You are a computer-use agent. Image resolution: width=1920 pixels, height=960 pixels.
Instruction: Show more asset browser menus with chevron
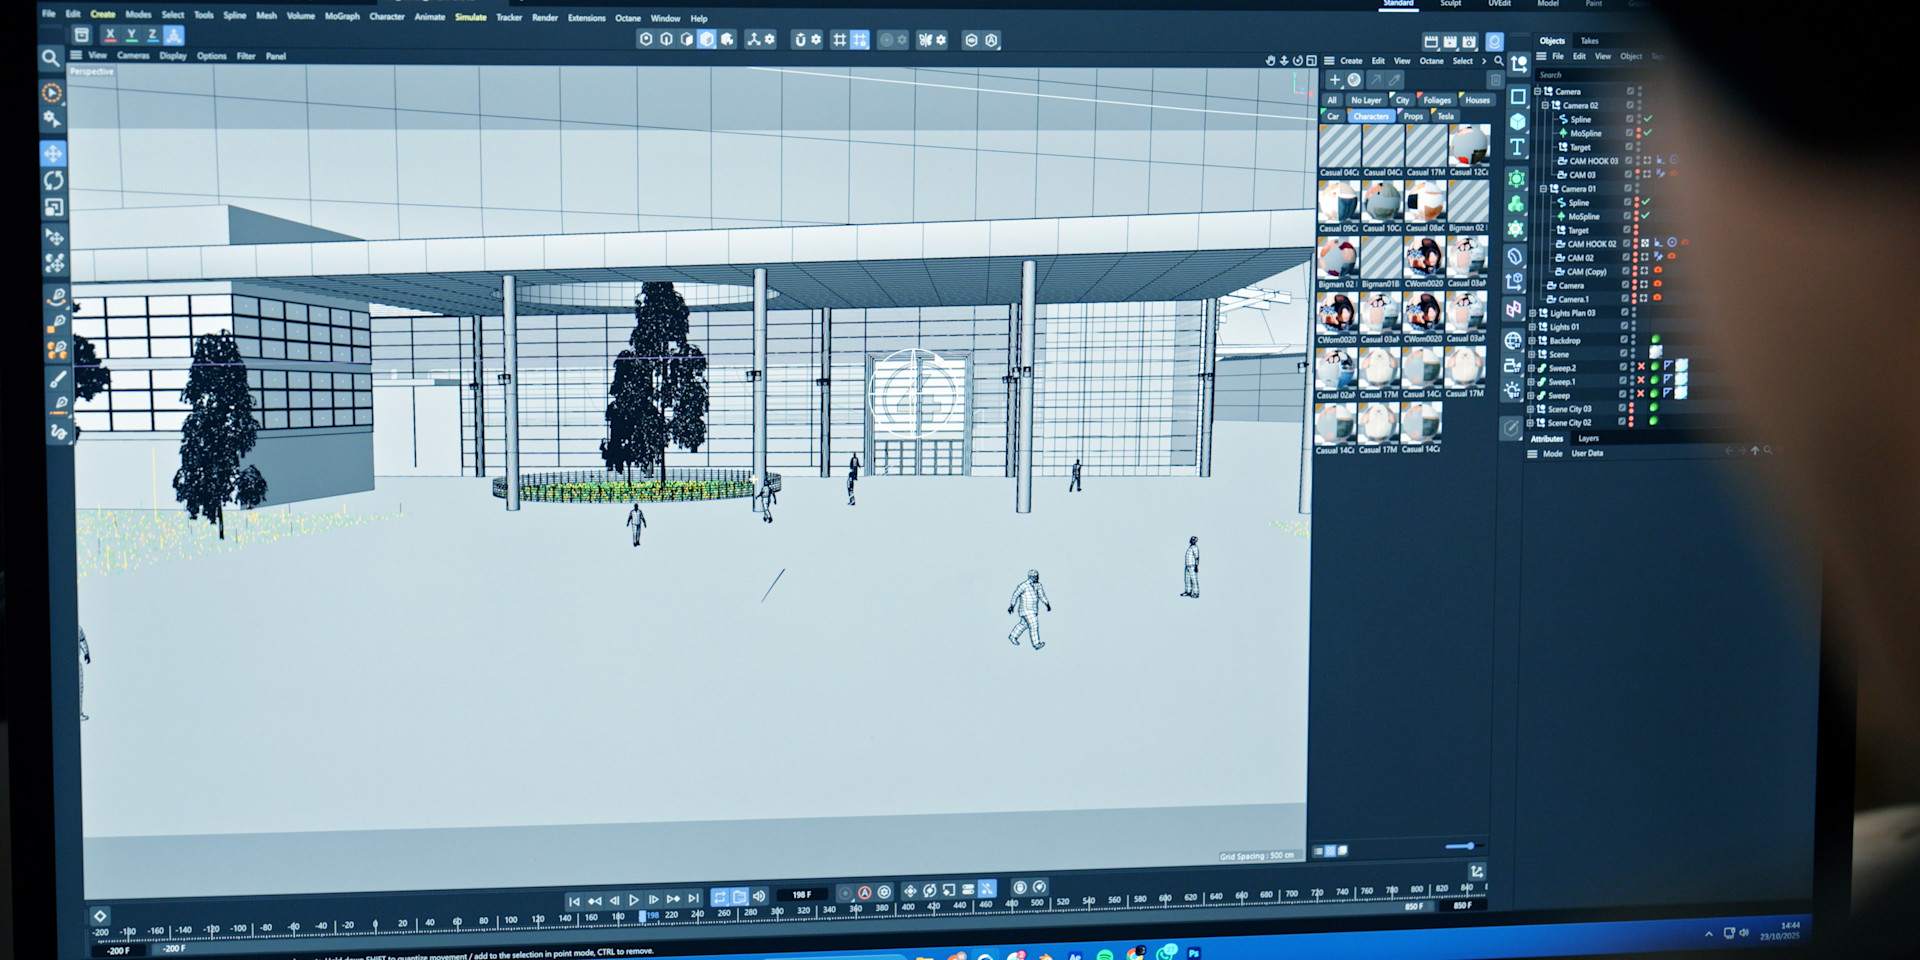[1484, 61]
